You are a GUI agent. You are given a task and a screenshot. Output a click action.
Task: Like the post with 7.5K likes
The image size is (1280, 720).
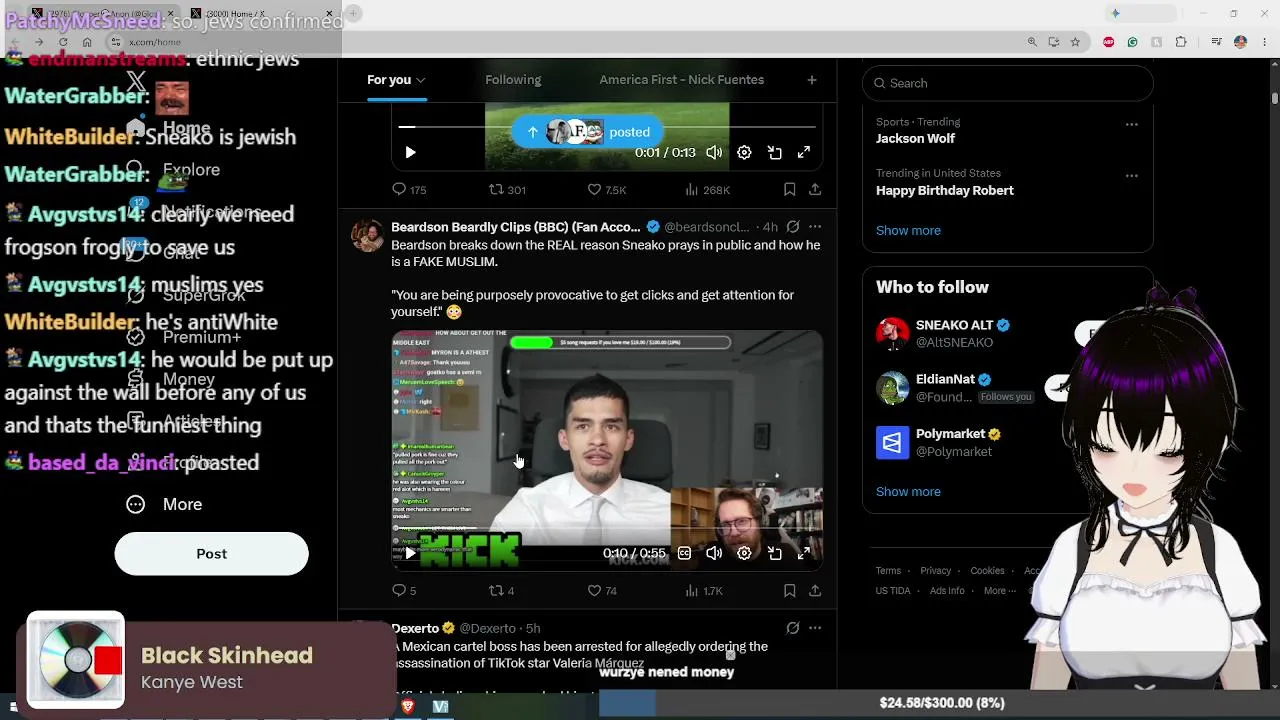pos(606,189)
